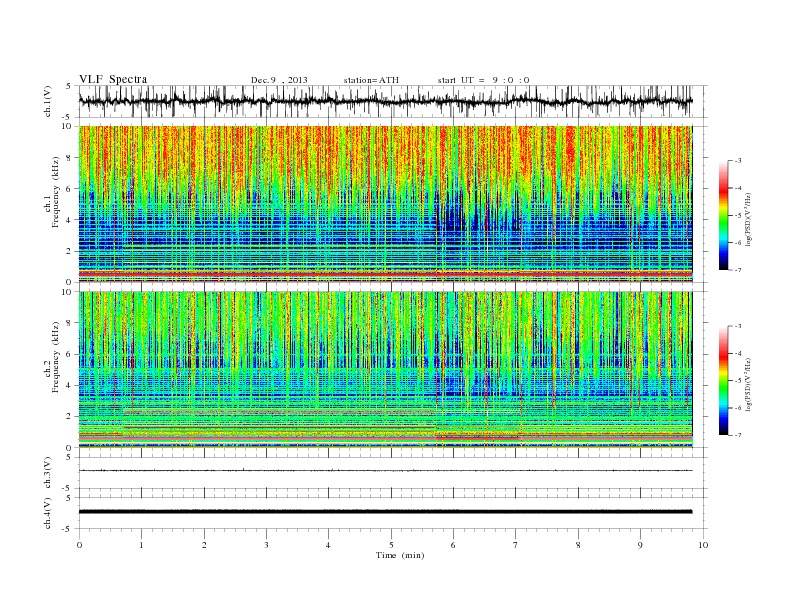Click the thick ch.4 voltage trace
Image resolution: width=792 pixels, height=612 pixels.
pyautogui.click(x=385, y=512)
